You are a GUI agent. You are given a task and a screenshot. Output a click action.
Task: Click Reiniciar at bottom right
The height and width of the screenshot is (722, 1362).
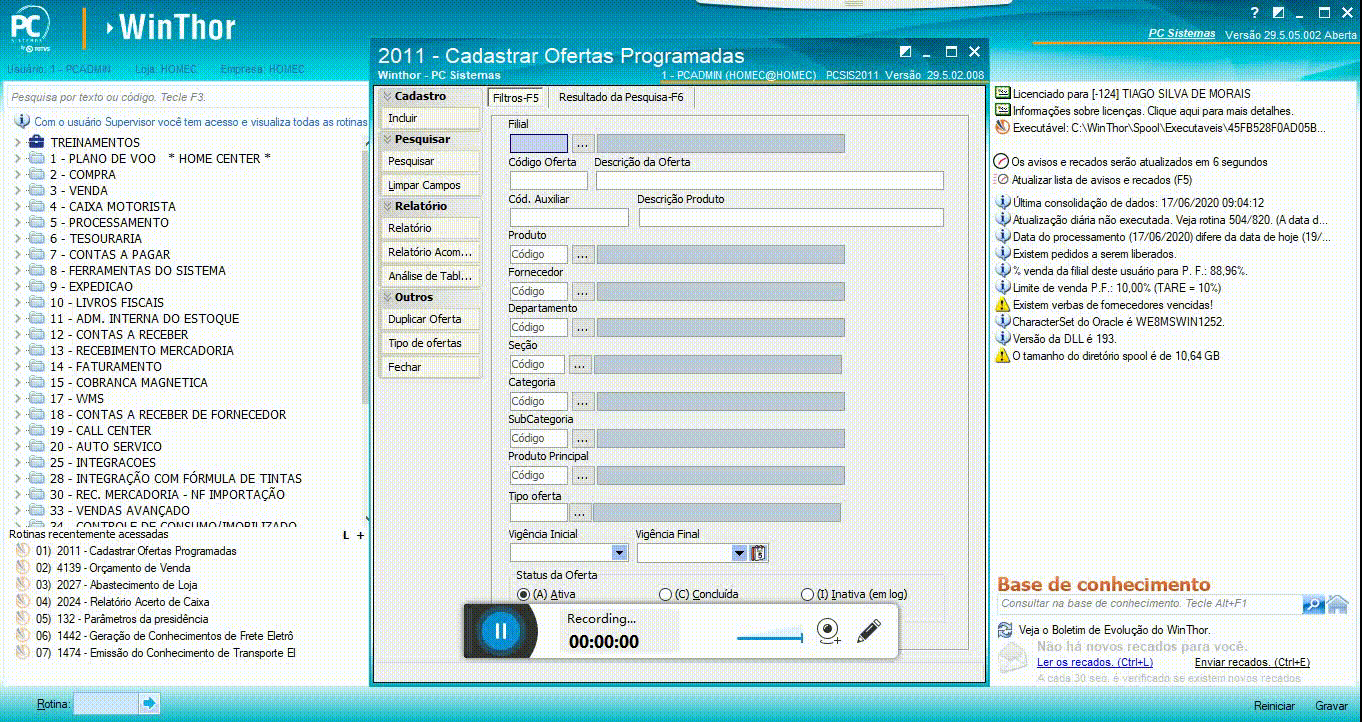[x=1274, y=705]
